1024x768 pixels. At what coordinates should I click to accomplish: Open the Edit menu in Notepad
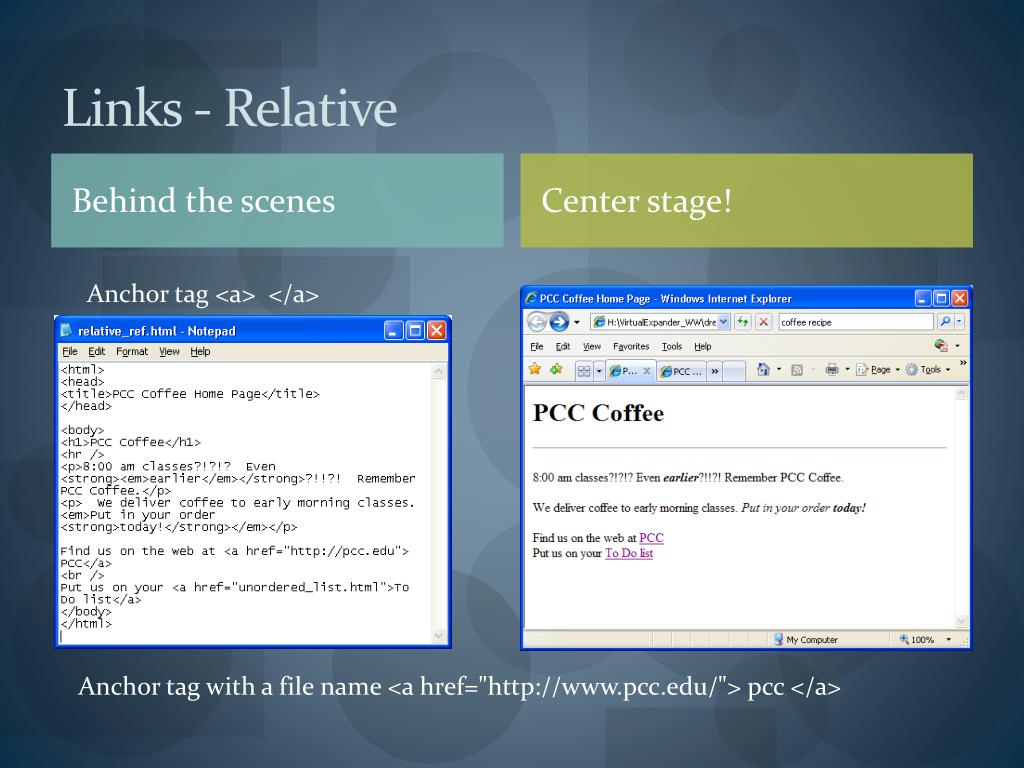tap(97, 351)
